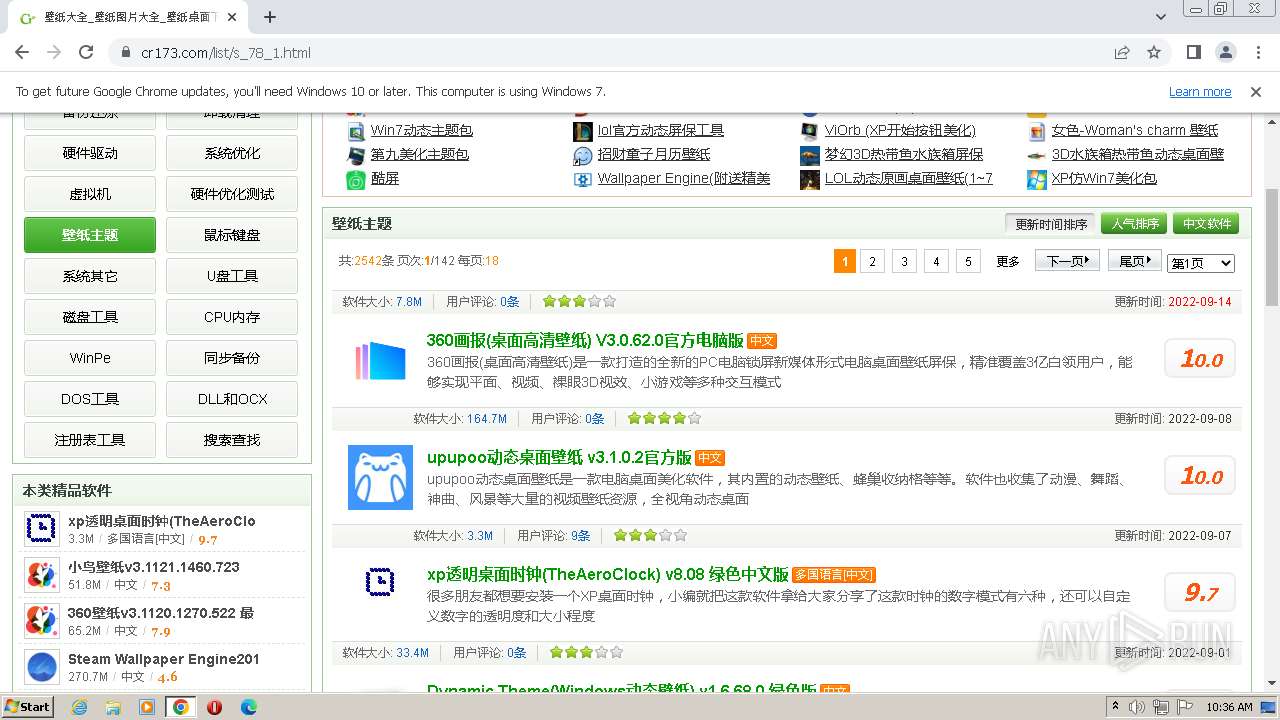The height and width of the screenshot is (720, 1280).
Task: Click the Win7动态主题包 icon
Action: [x=356, y=131]
